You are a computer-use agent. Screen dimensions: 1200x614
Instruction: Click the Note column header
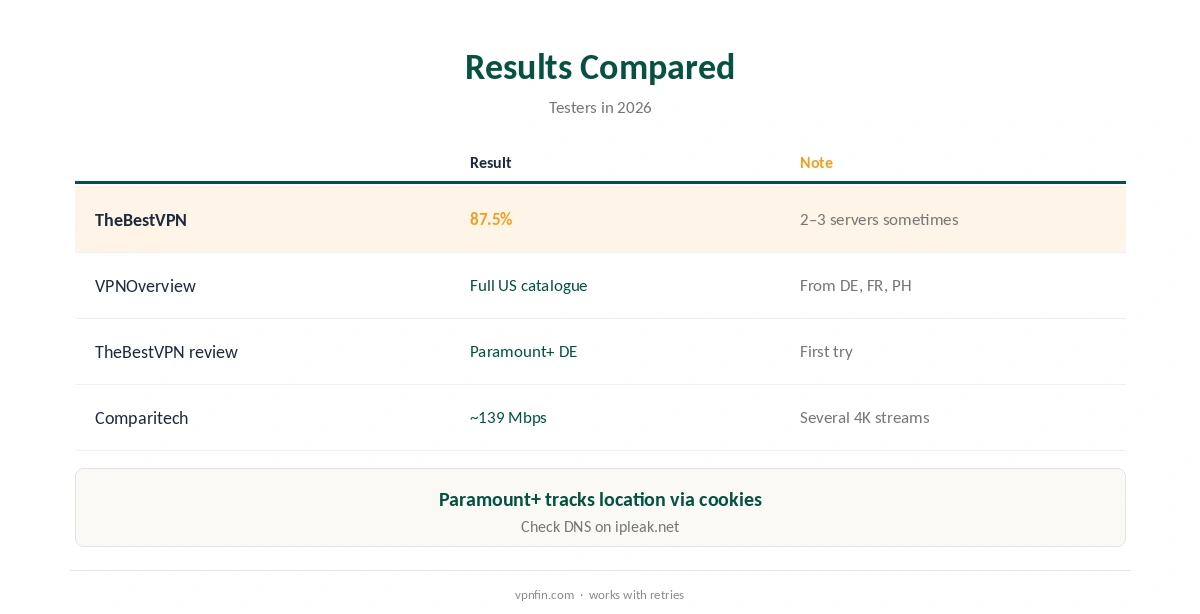[816, 162]
